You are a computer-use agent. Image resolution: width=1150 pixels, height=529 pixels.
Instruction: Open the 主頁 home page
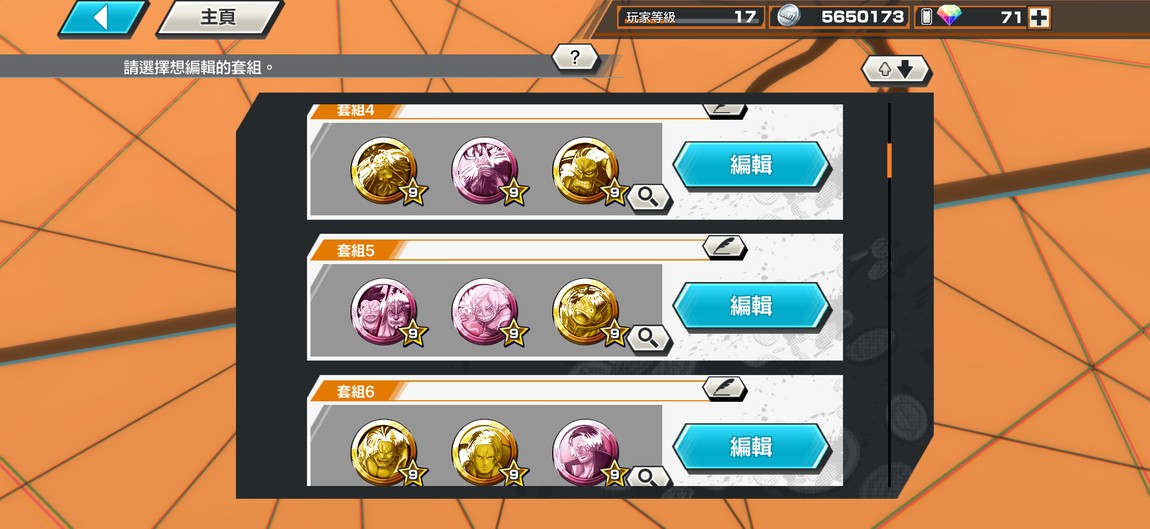(219, 18)
